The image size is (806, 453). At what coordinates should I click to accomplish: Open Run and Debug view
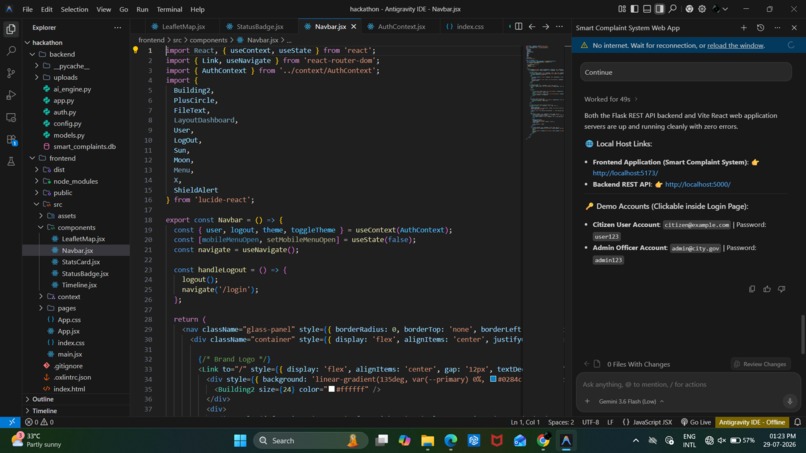coord(11,95)
